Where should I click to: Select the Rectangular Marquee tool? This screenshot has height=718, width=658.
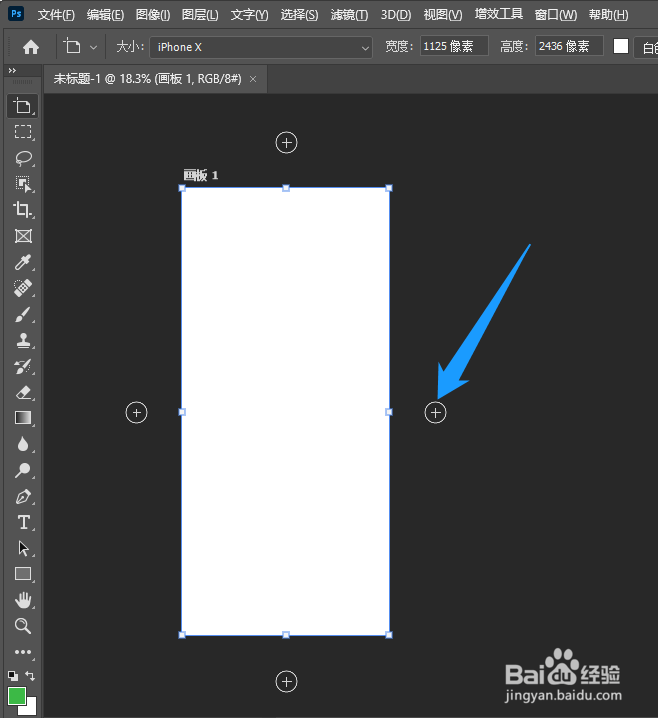22,132
